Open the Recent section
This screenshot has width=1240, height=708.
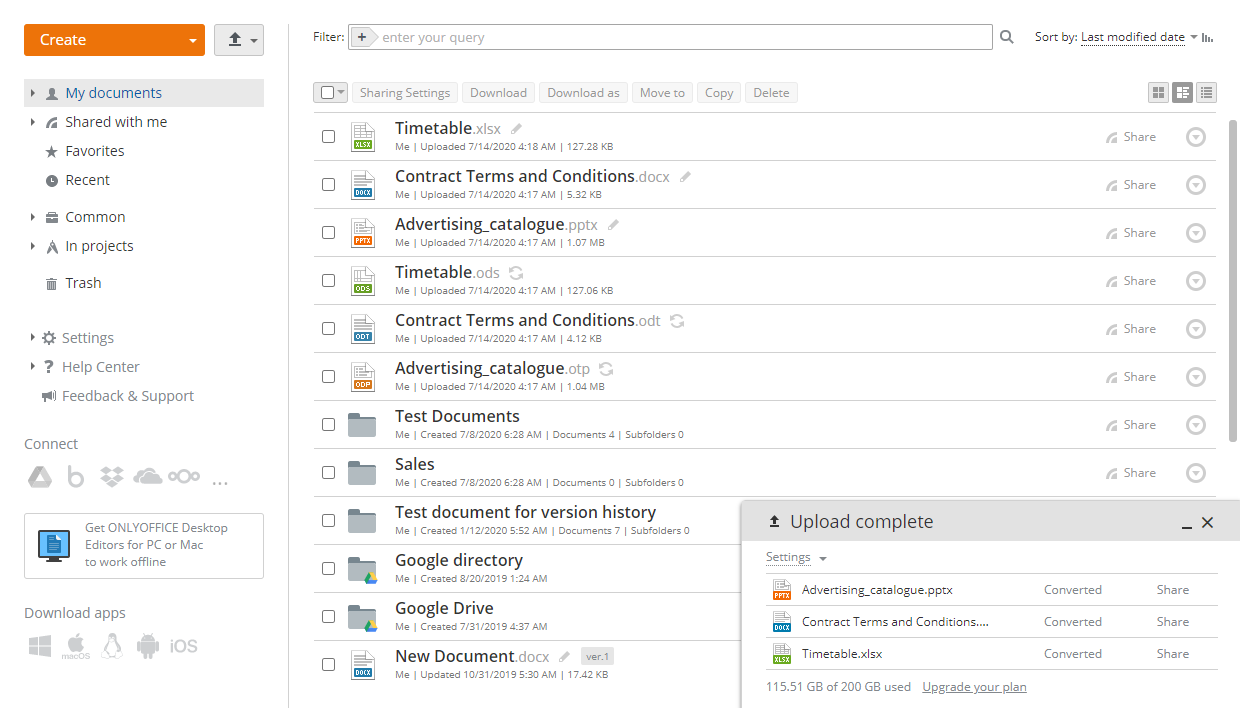coord(89,179)
